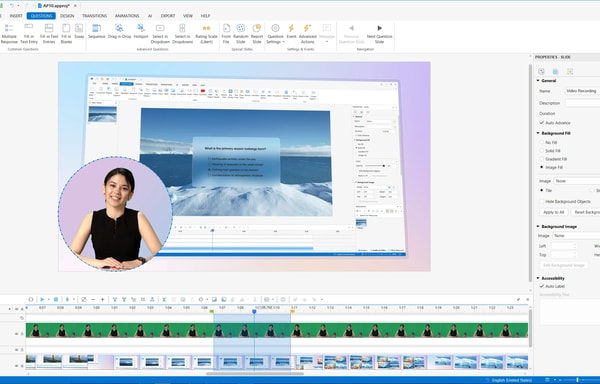The width and height of the screenshot is (600, 384).
Task: Click the timeline record narration microphone icon
Action: (x=67, y=299)
